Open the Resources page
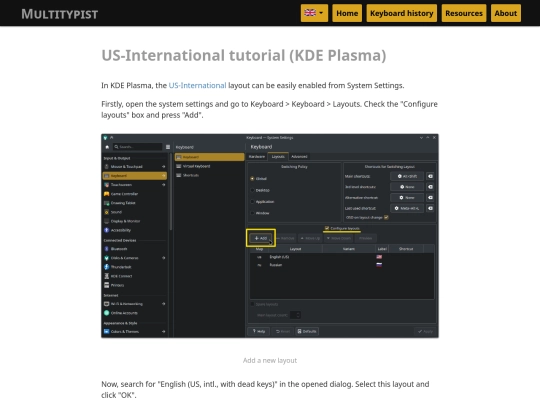 click(x=464, y=13)
